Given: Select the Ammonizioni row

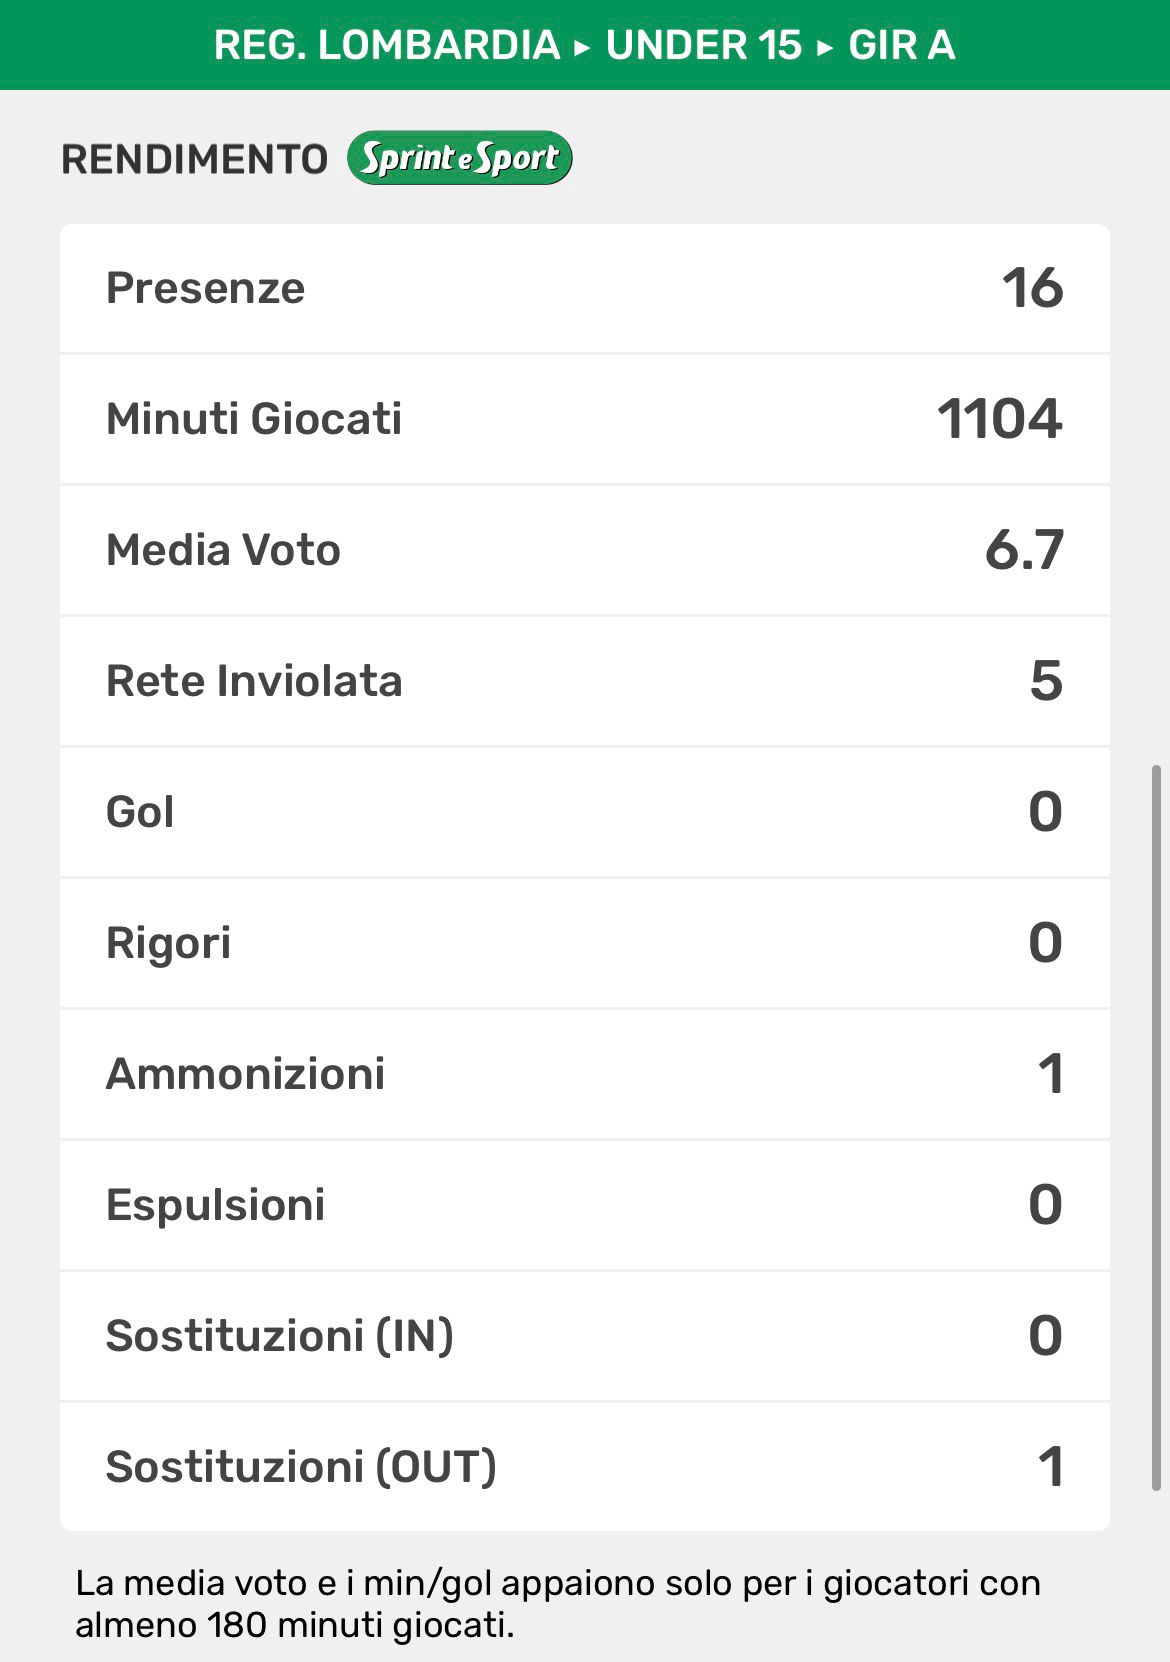Looking at the screenshot, I should point(584,1074).
